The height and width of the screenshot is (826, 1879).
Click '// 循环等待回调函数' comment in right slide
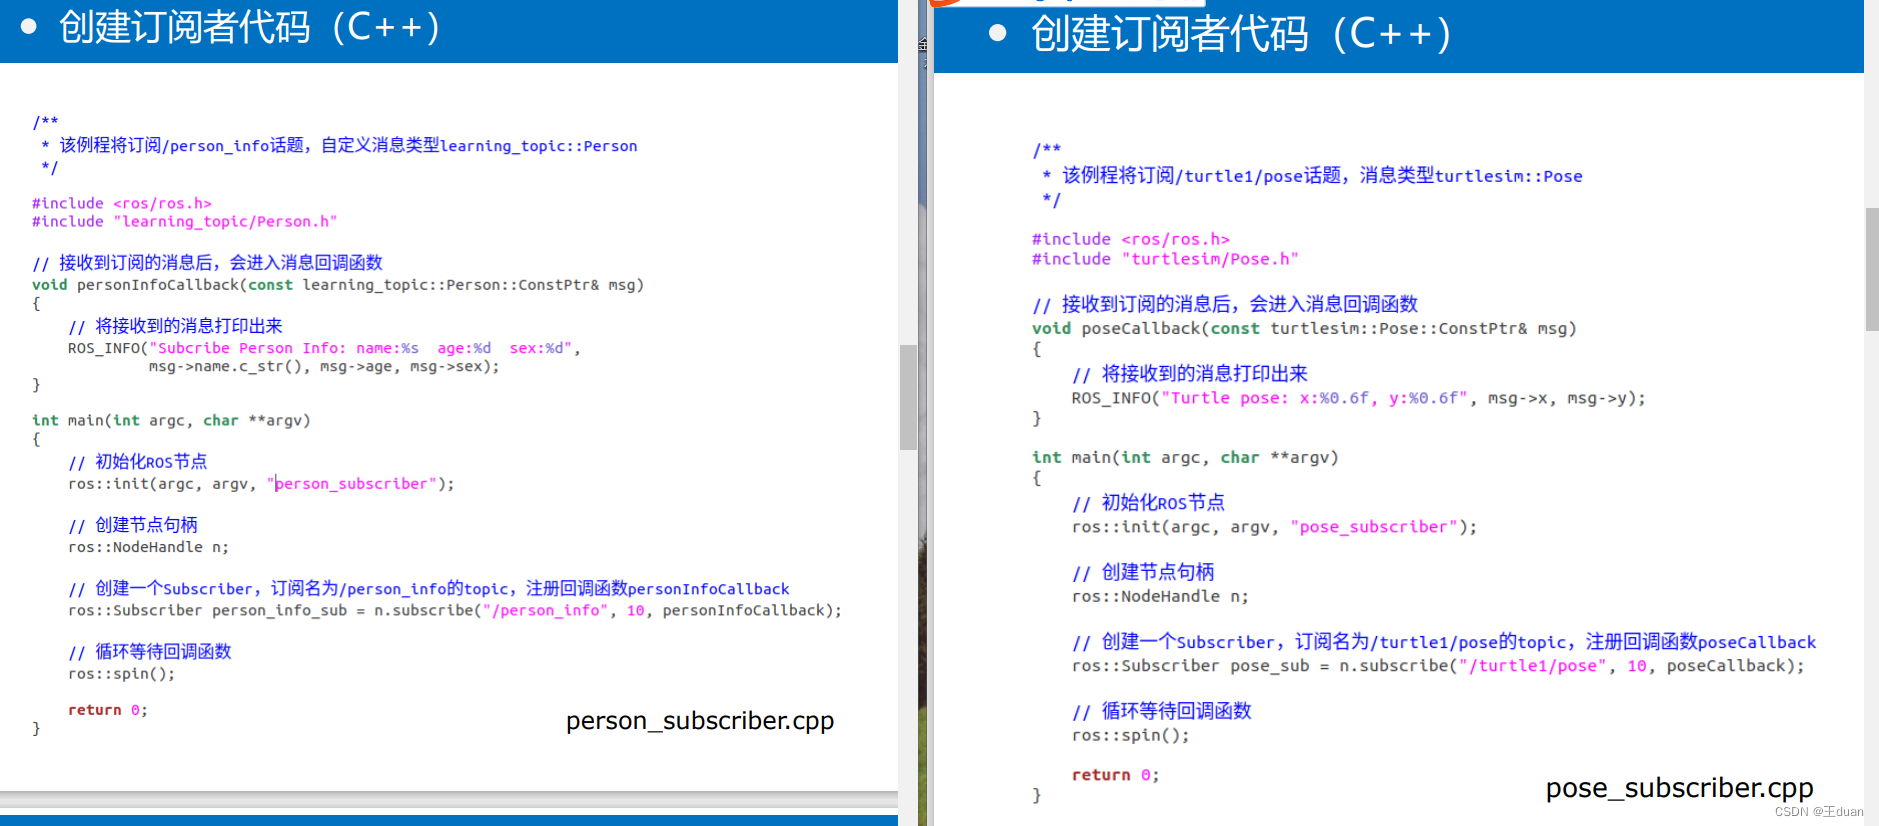point(1162,711)
